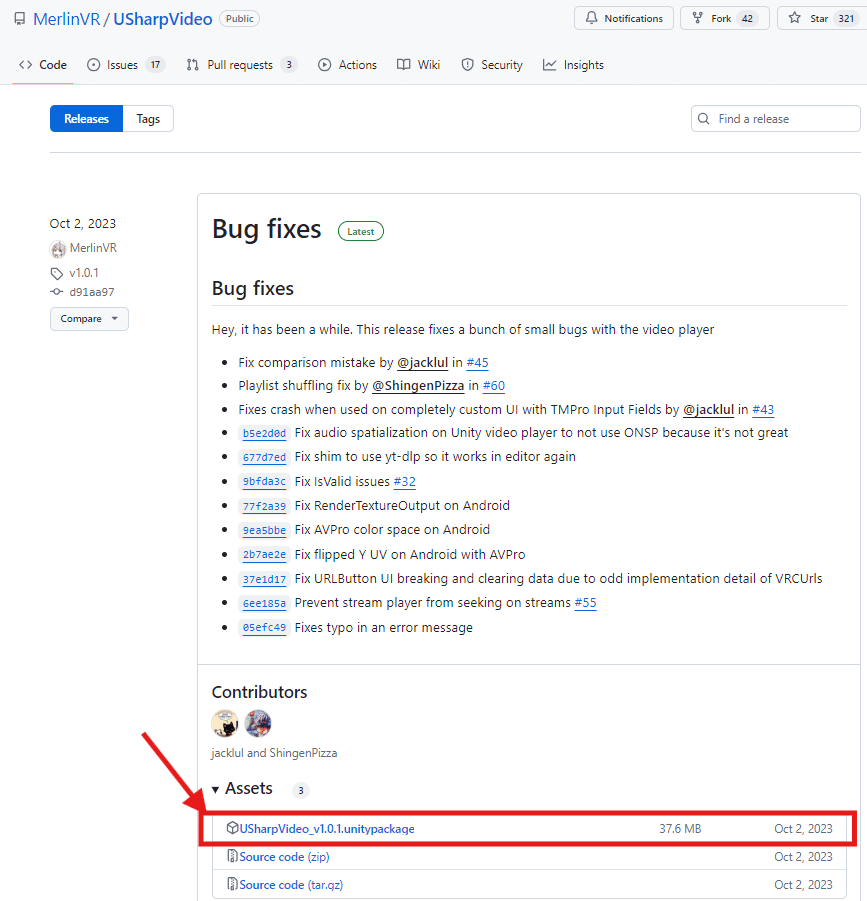Click ShingenPizza's contributor avatar
The width and height of the screenshot is (867, 901).
point(258,723)
